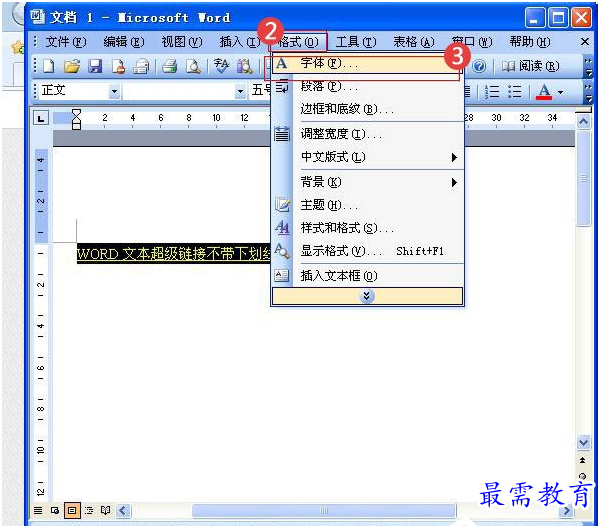Open Word Help question mark icon
The width and height of the screenshot is (601, 526).
click(x=479, y=66)
